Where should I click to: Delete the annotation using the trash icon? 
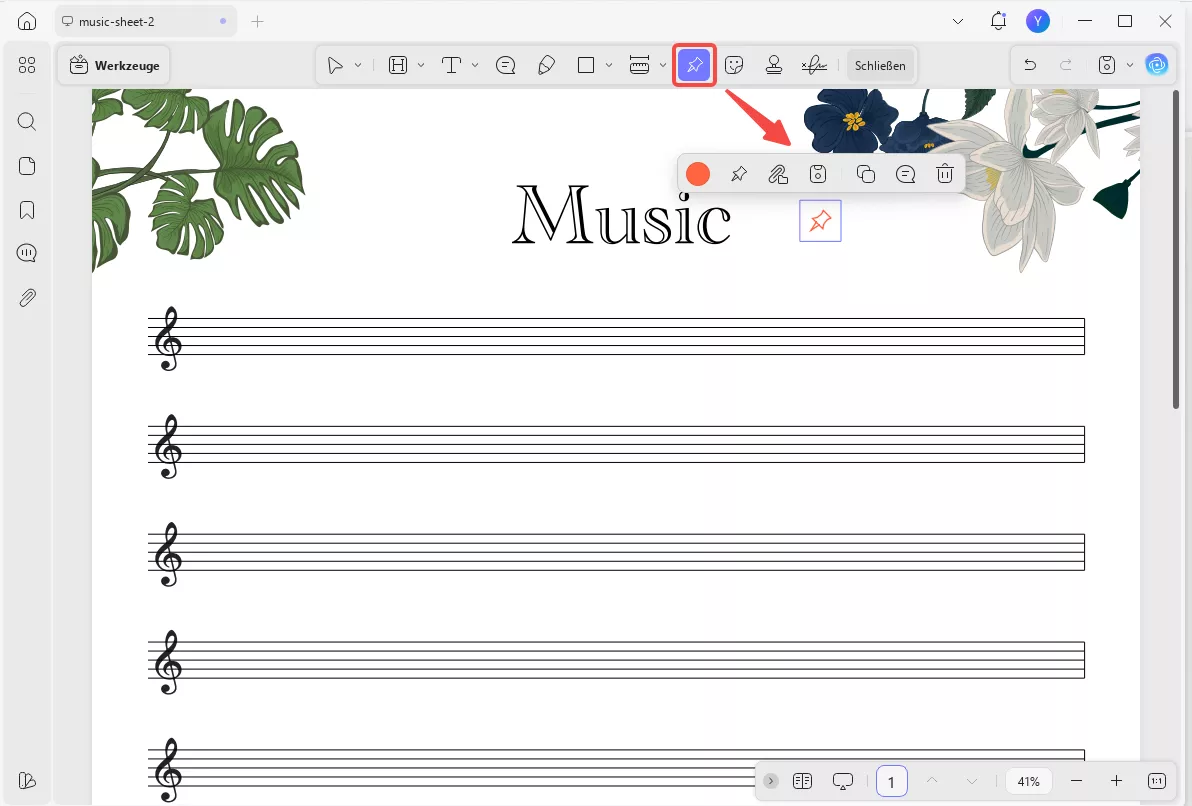point(944,173)
